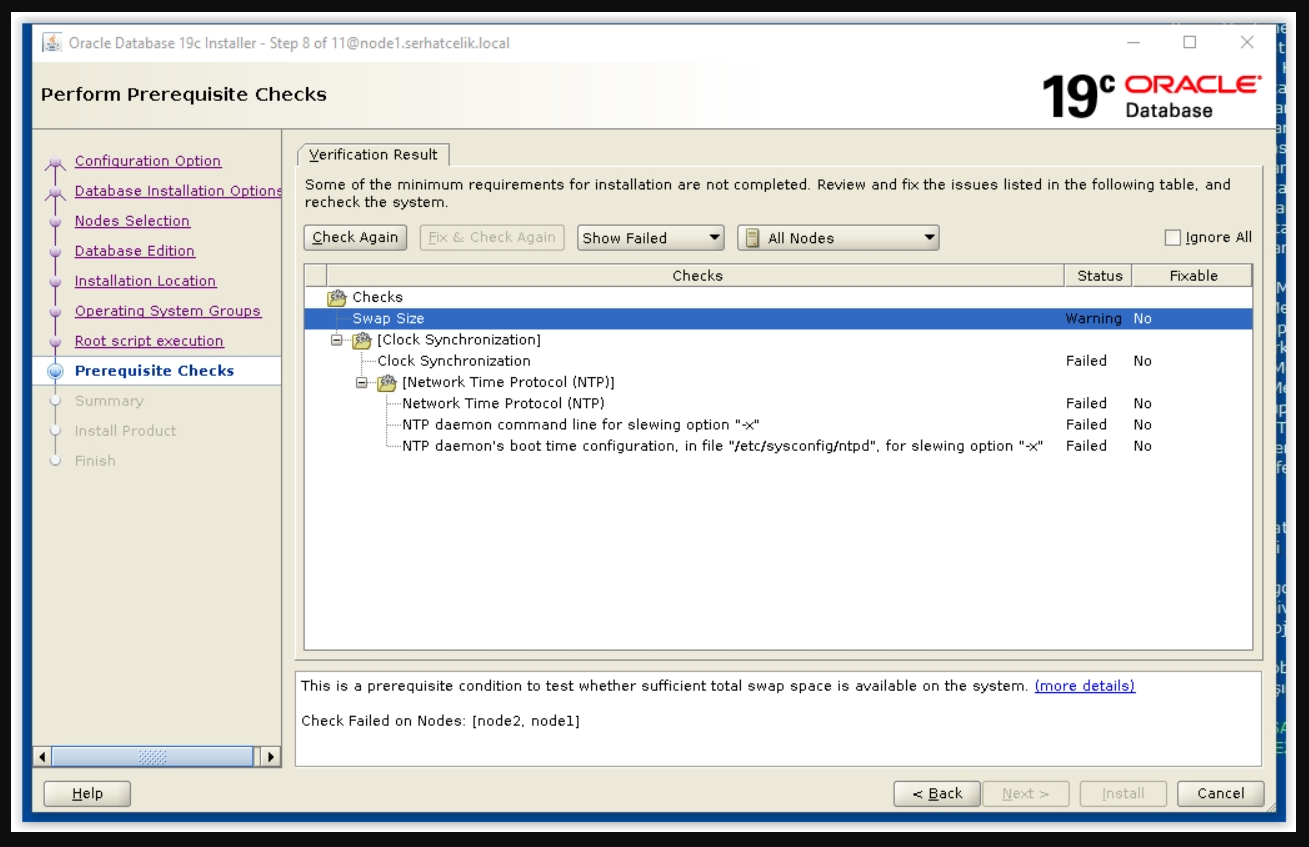Go to Root script execution step
The image size is (1309, 847).
(x=149, y=341)
